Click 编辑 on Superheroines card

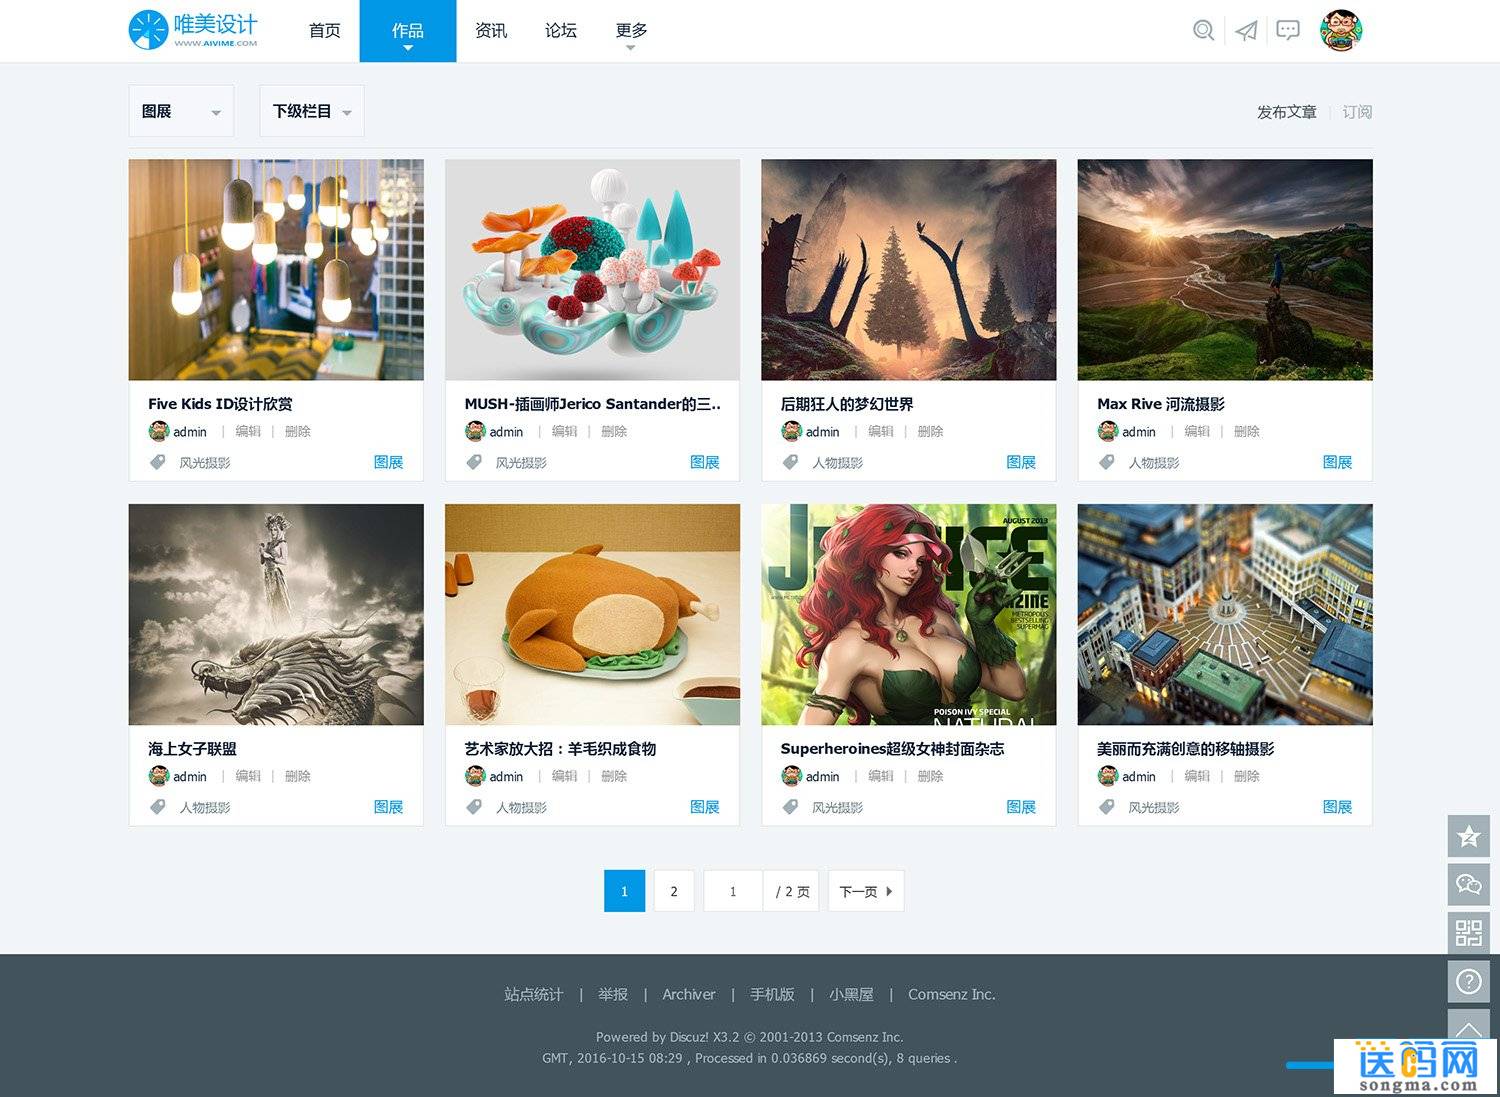click(881, 776)
